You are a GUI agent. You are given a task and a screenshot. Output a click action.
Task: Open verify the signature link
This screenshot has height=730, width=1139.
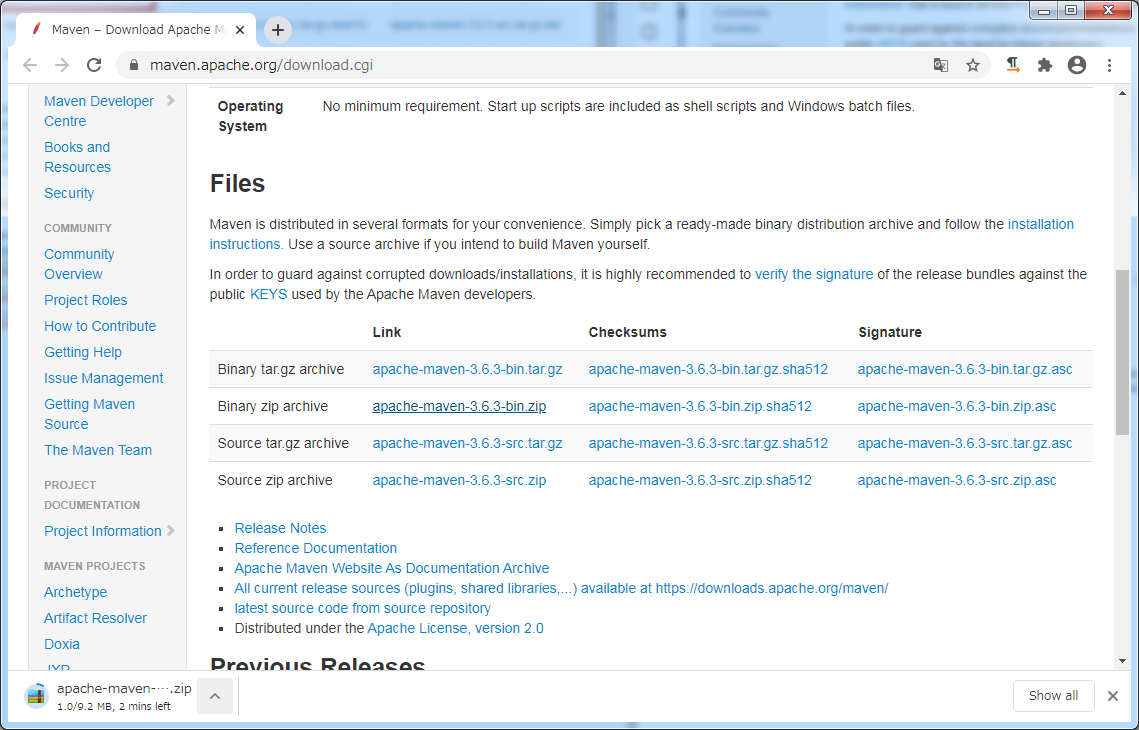(x=814, y=275)
